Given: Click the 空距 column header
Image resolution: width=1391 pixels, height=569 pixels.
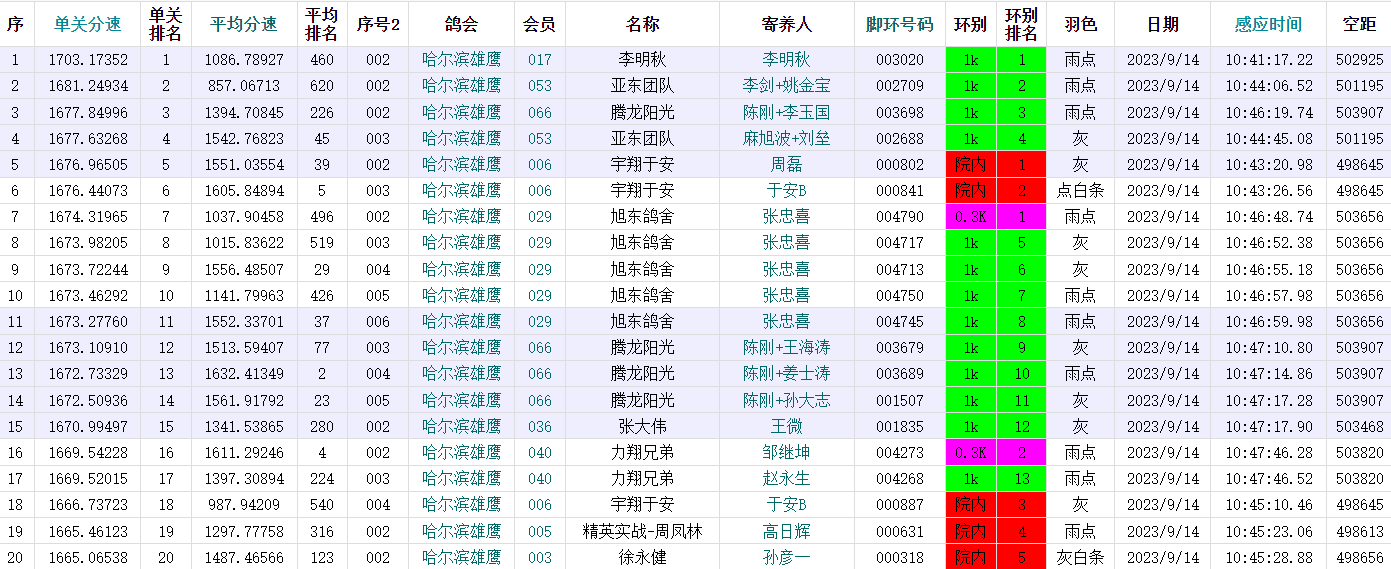Looking at the screenshot, I should 1359,24.
